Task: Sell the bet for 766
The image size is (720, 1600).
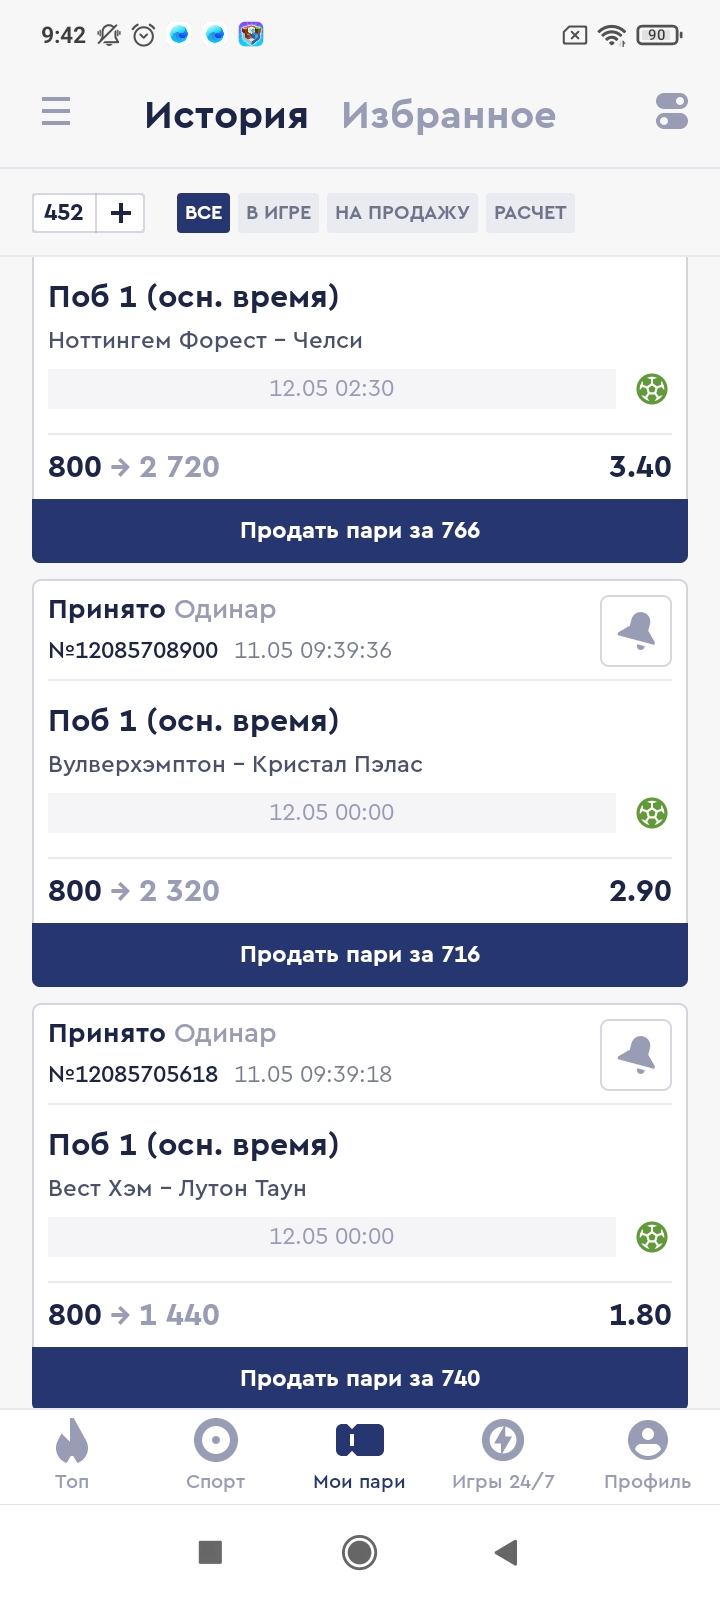Action: tap(360, 531)
